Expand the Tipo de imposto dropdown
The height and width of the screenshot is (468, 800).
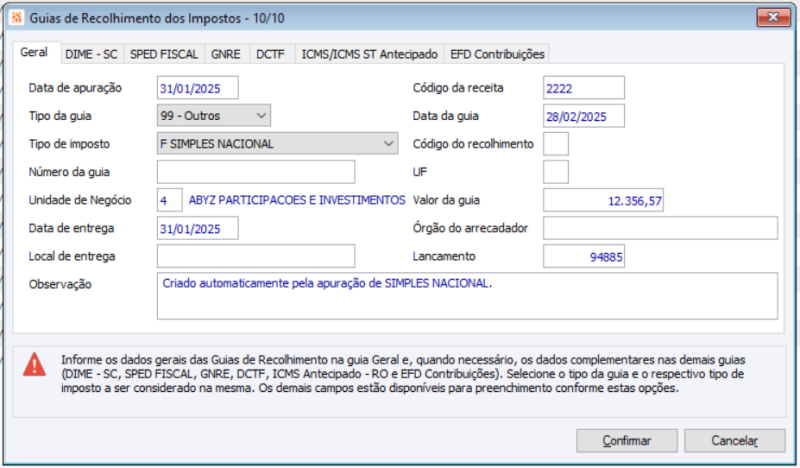point(278,144)
